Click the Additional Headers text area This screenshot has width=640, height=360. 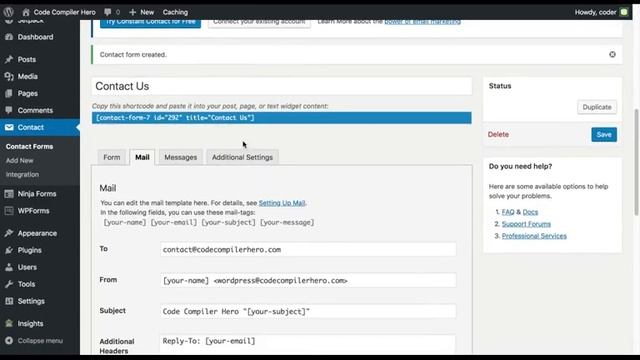pyautogui.click(x=307, y=344)
